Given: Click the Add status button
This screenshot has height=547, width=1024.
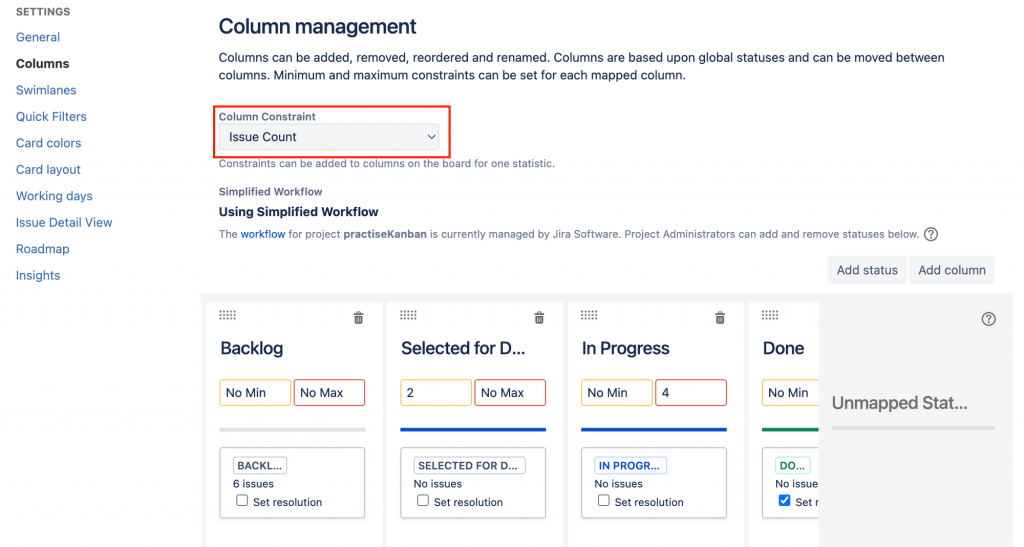Looking at the screenshot, I should point(867,270).
